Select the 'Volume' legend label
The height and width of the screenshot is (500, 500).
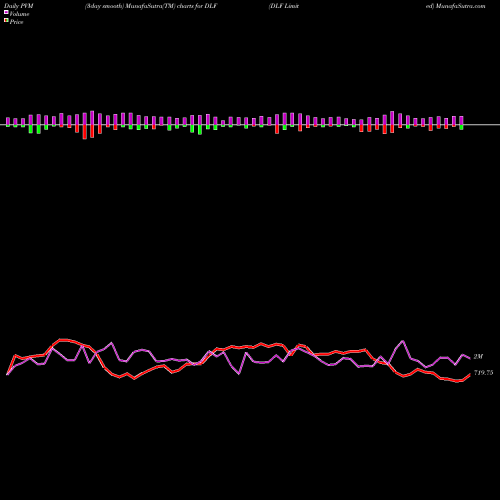click(x=19, y=14)
